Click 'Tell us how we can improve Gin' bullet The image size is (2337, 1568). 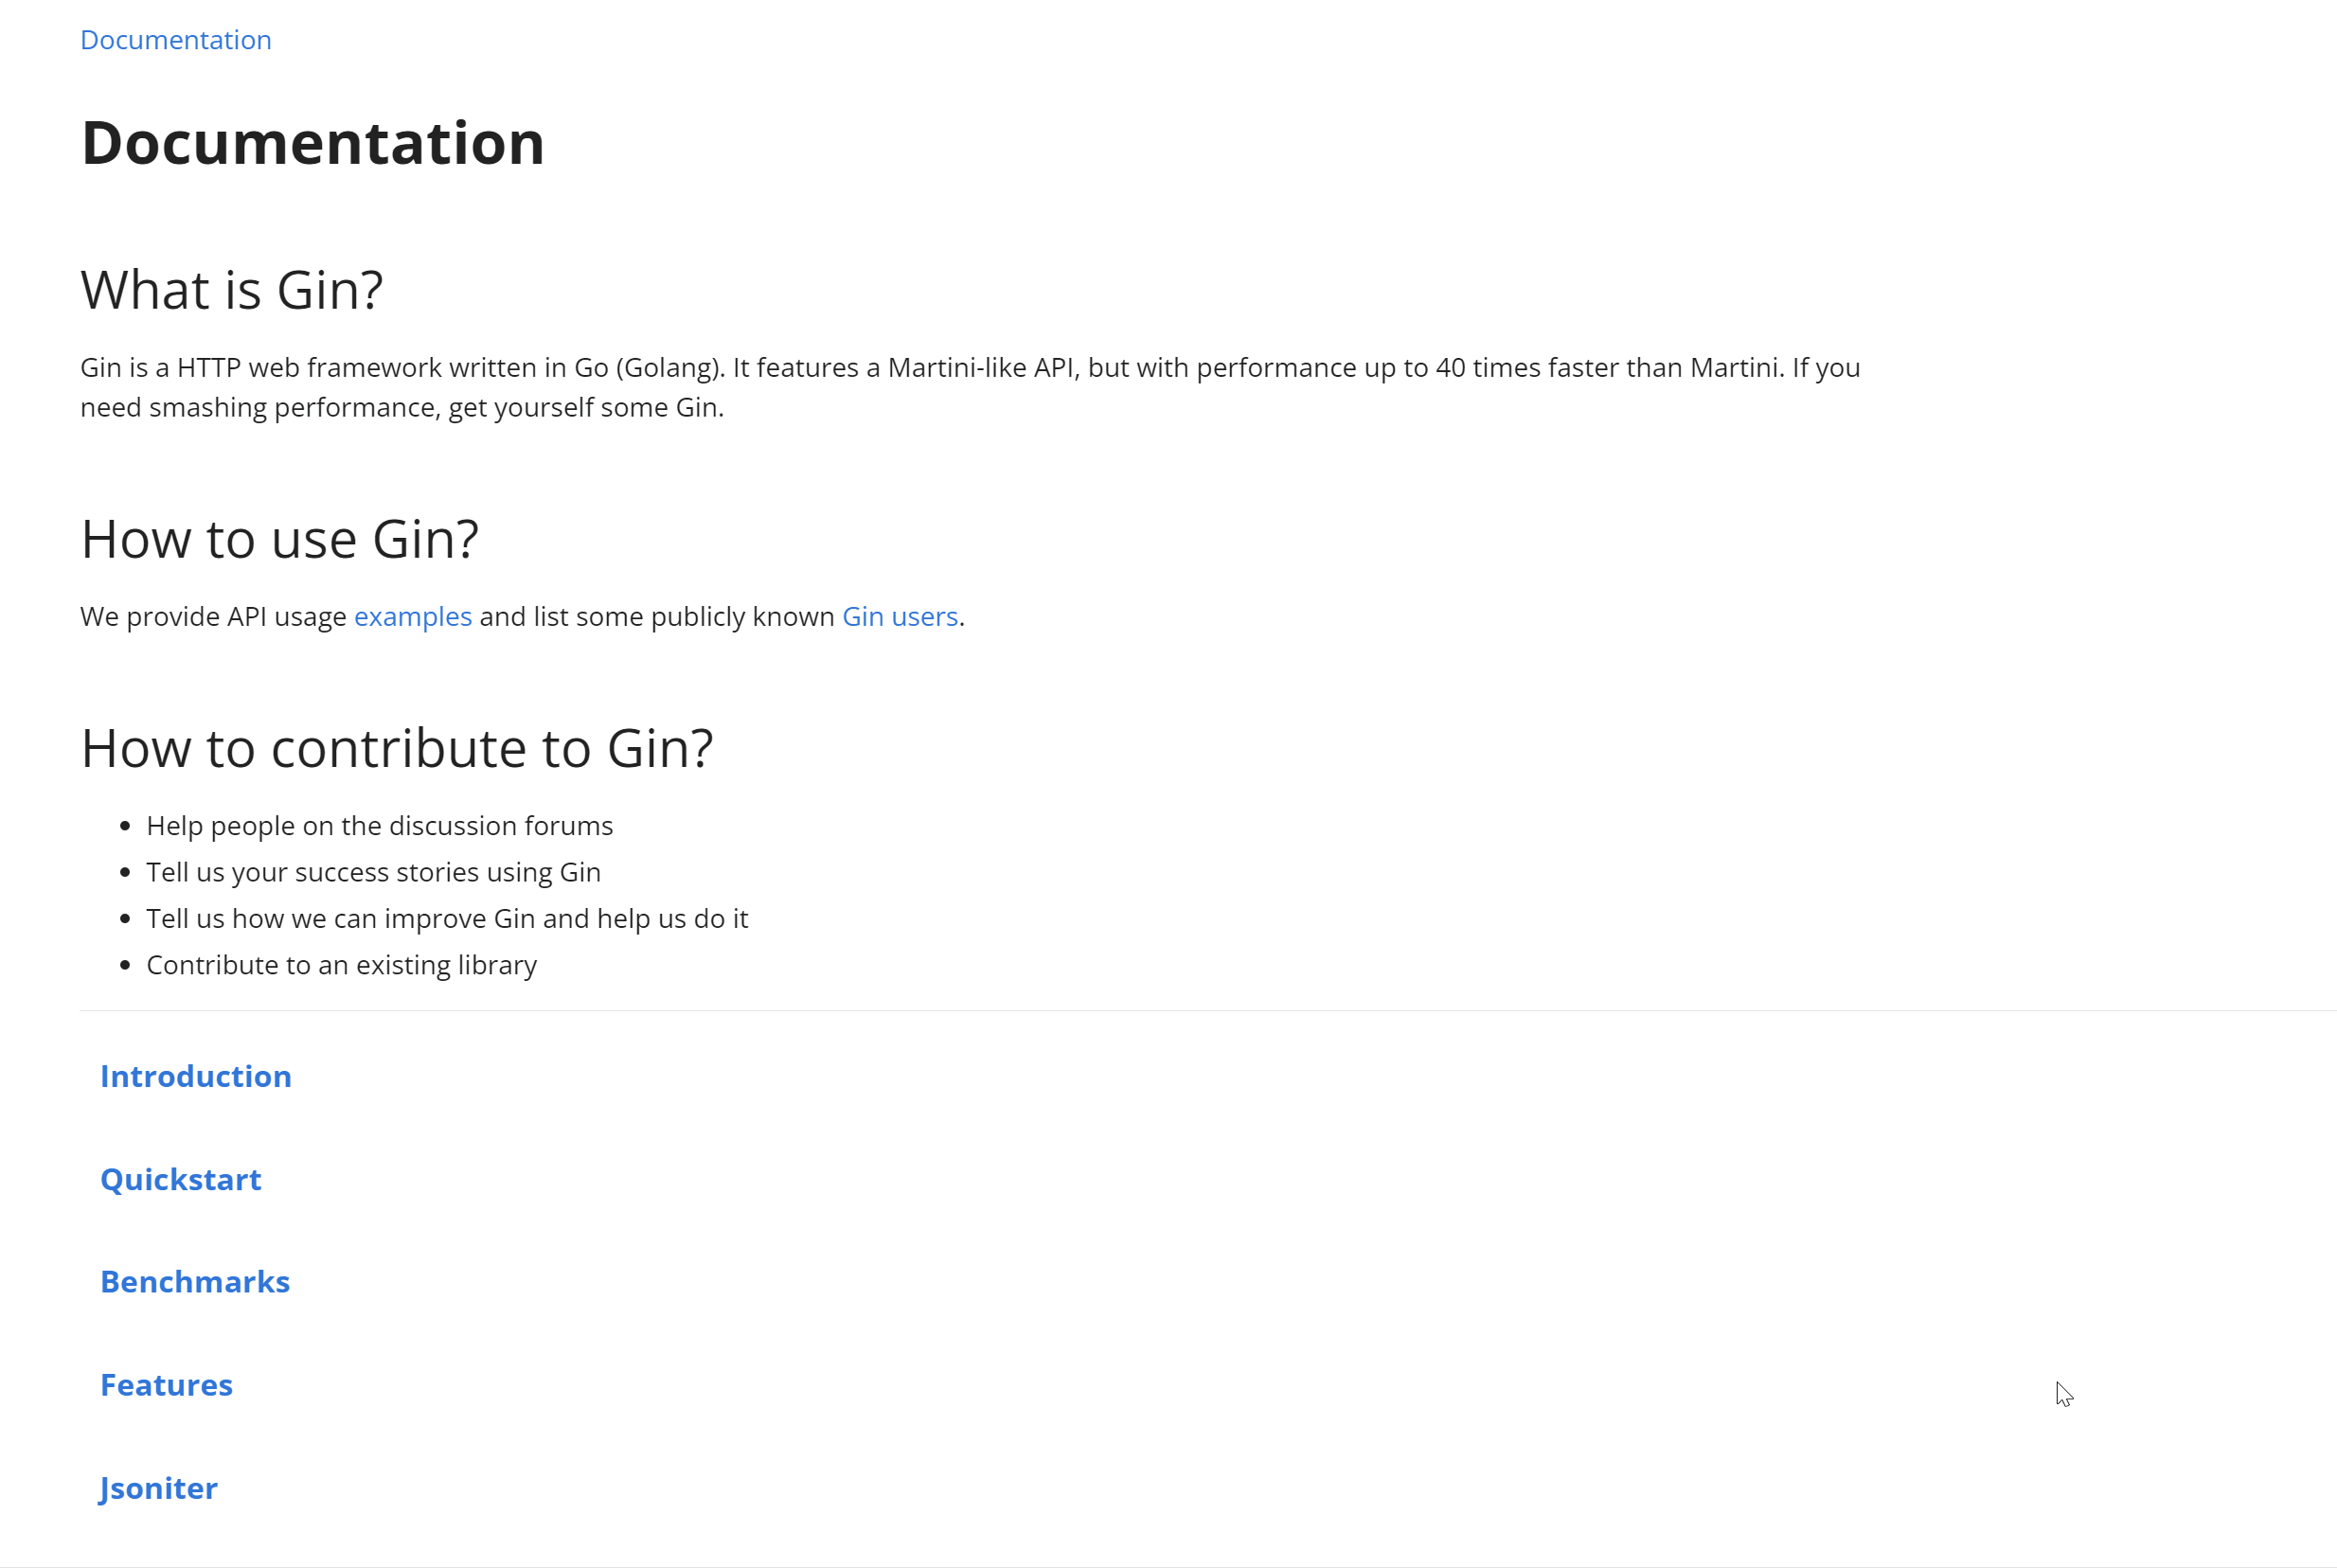(x=447, y=918)
